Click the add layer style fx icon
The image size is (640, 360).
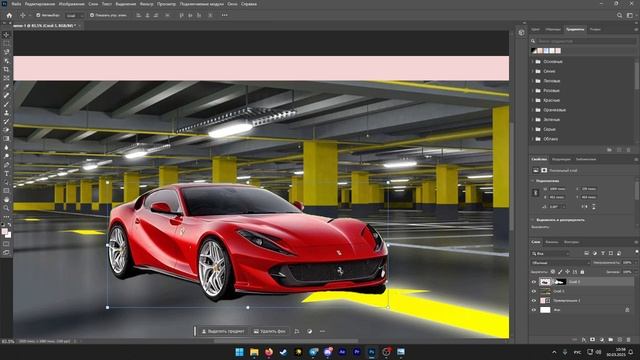(x=583, y=339)
